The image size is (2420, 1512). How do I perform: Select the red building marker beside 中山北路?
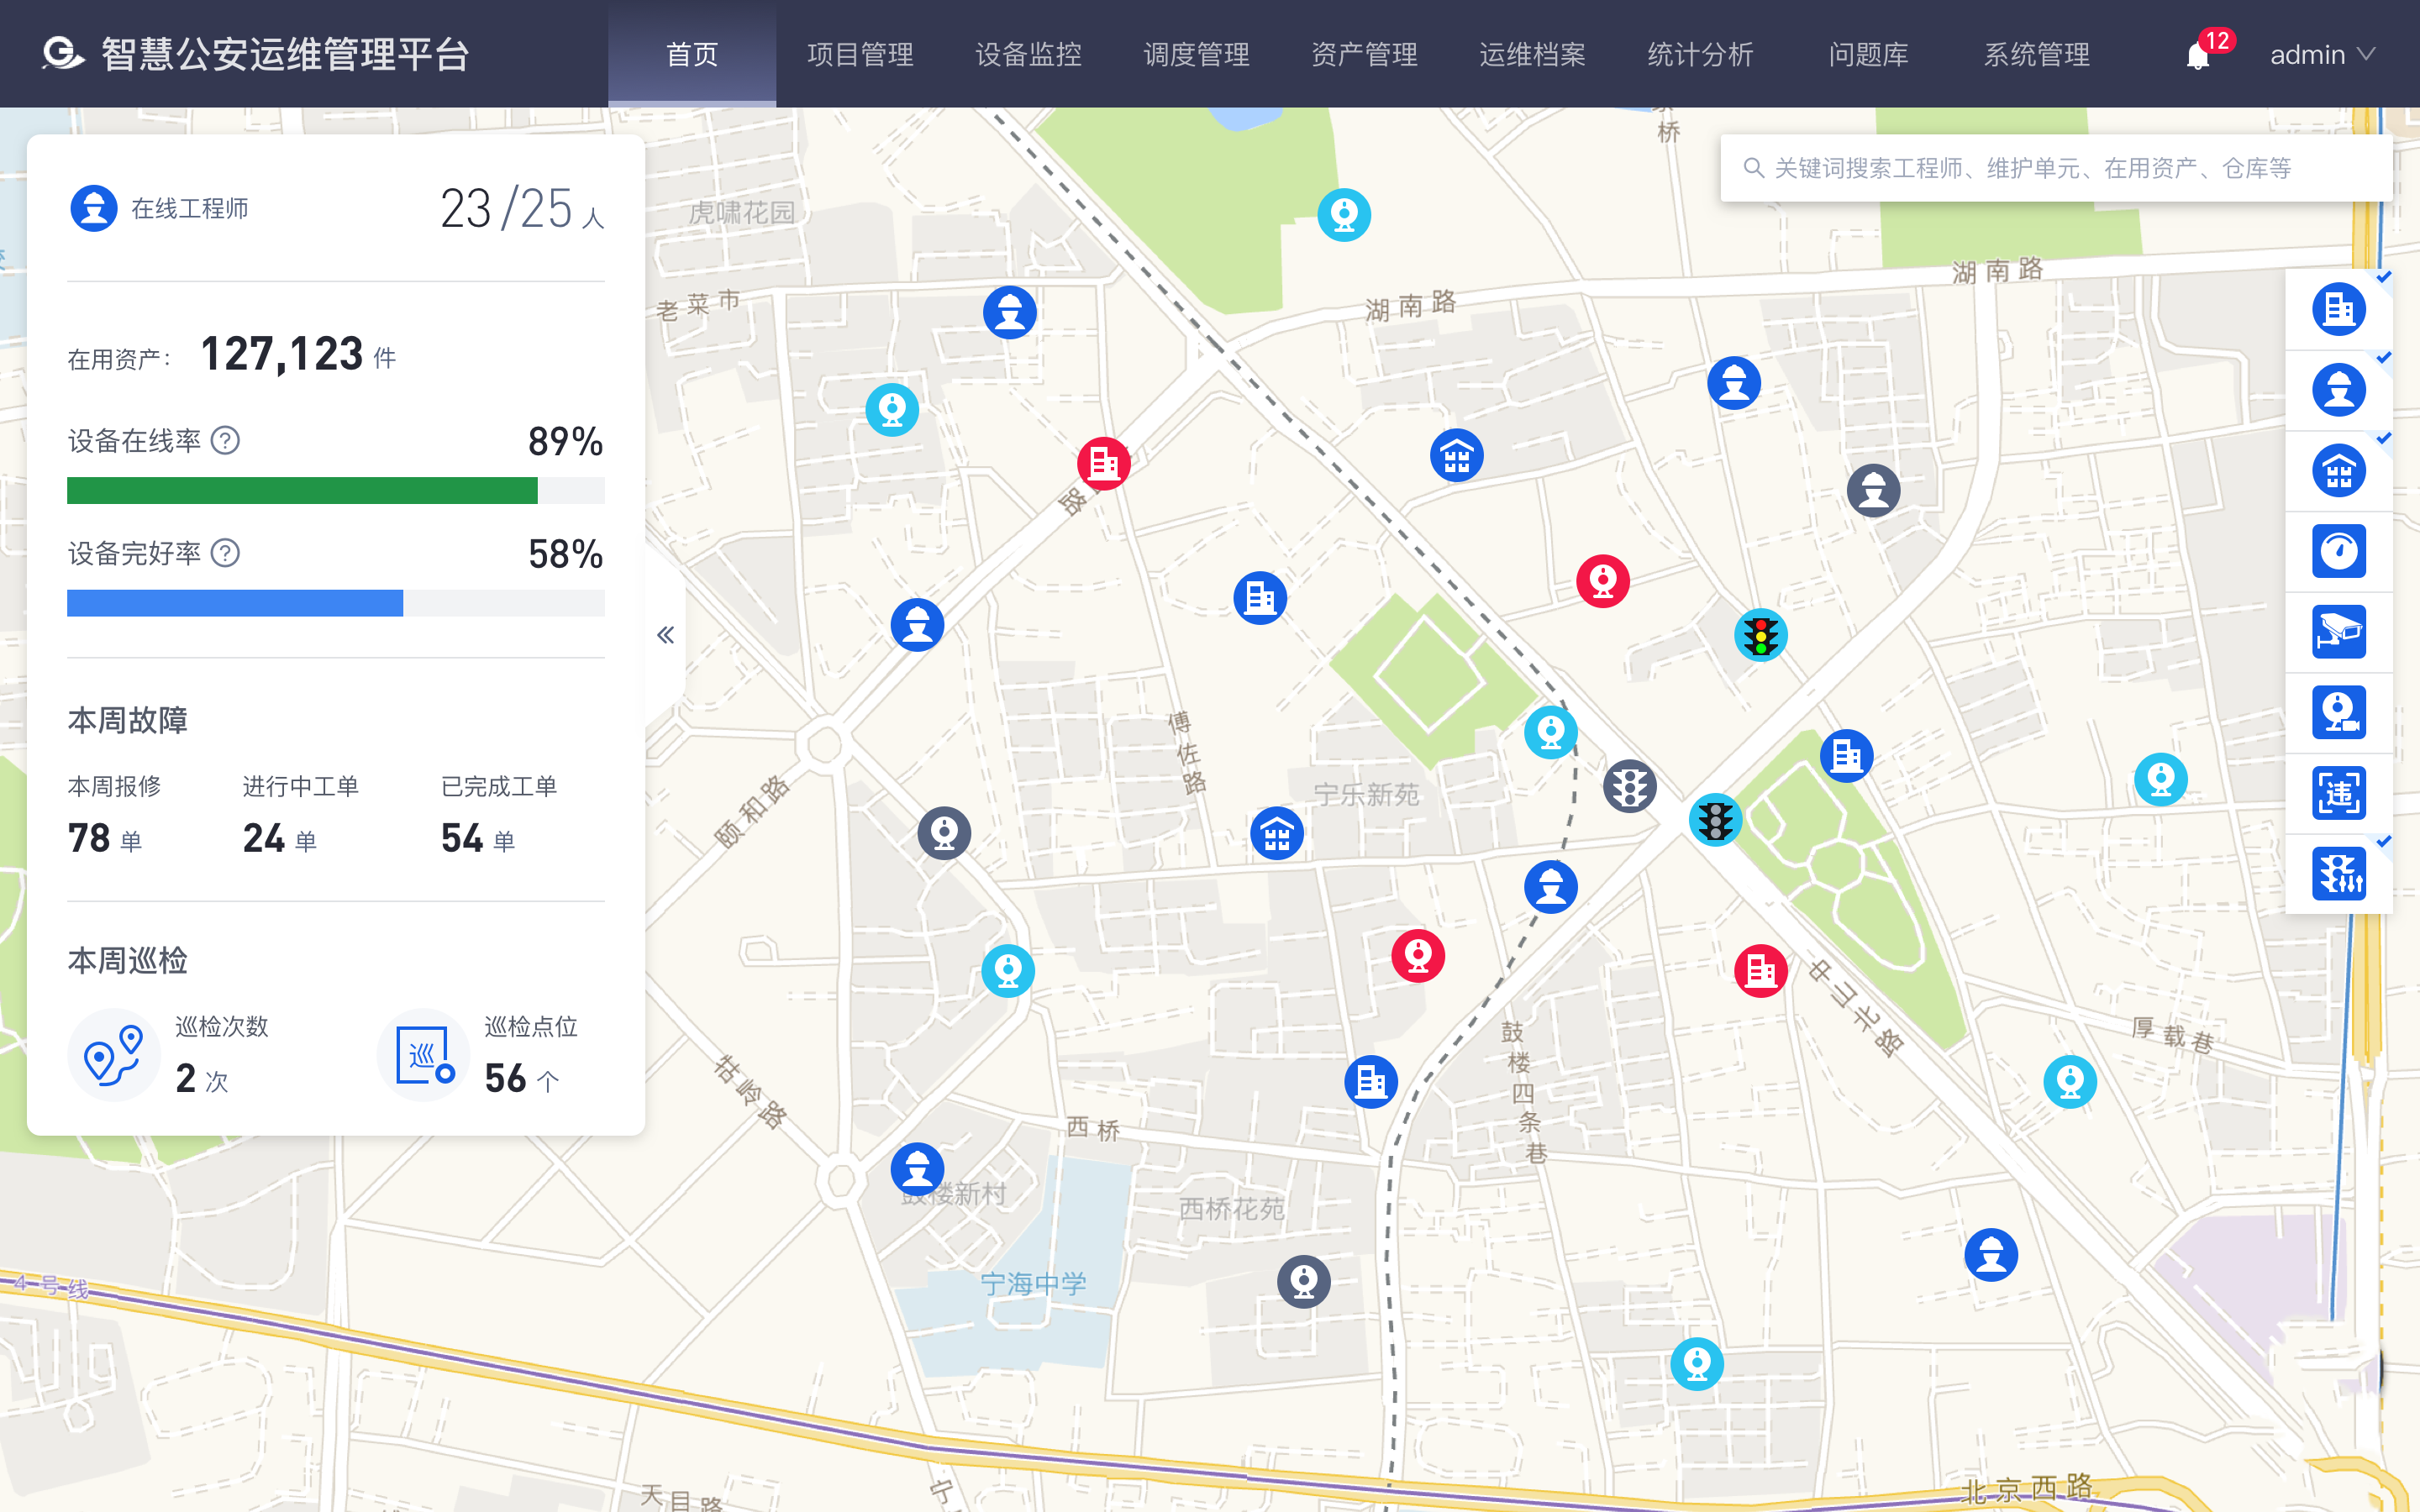[1761, 970]
